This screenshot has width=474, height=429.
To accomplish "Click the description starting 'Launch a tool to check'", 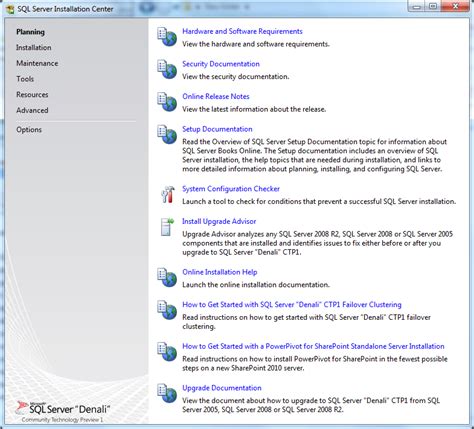I will [319, 201].
